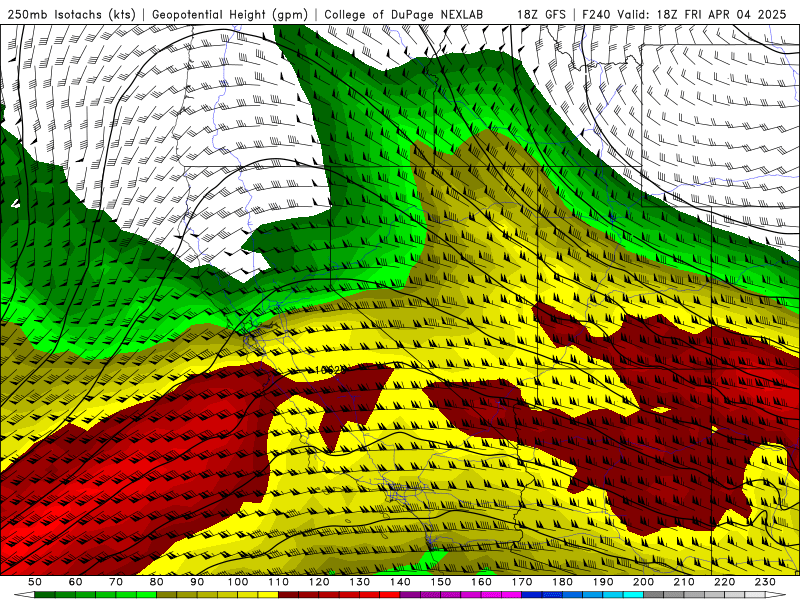The width and height of the screenshot is (800, 600).
Task: Click the 150 value on the color scale
Action: [x=441, y=582]
